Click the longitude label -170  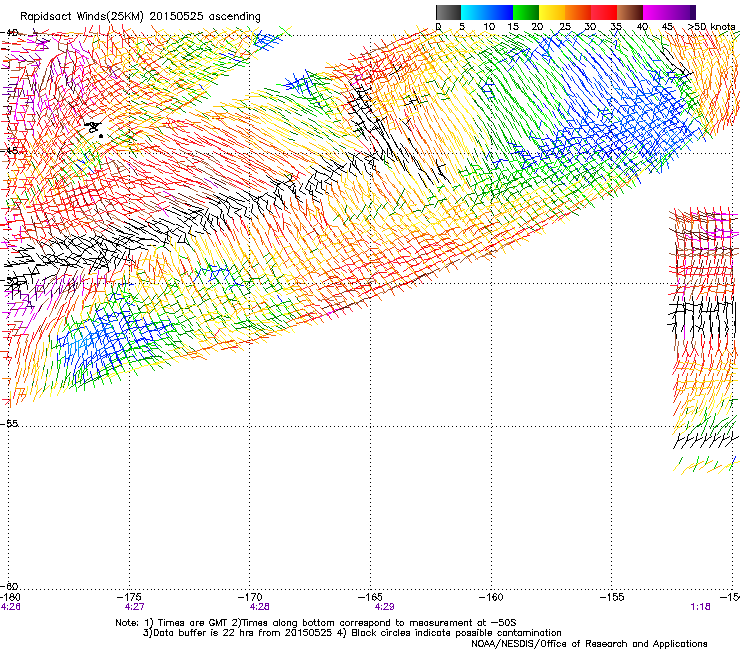click(x=250, y=597)
